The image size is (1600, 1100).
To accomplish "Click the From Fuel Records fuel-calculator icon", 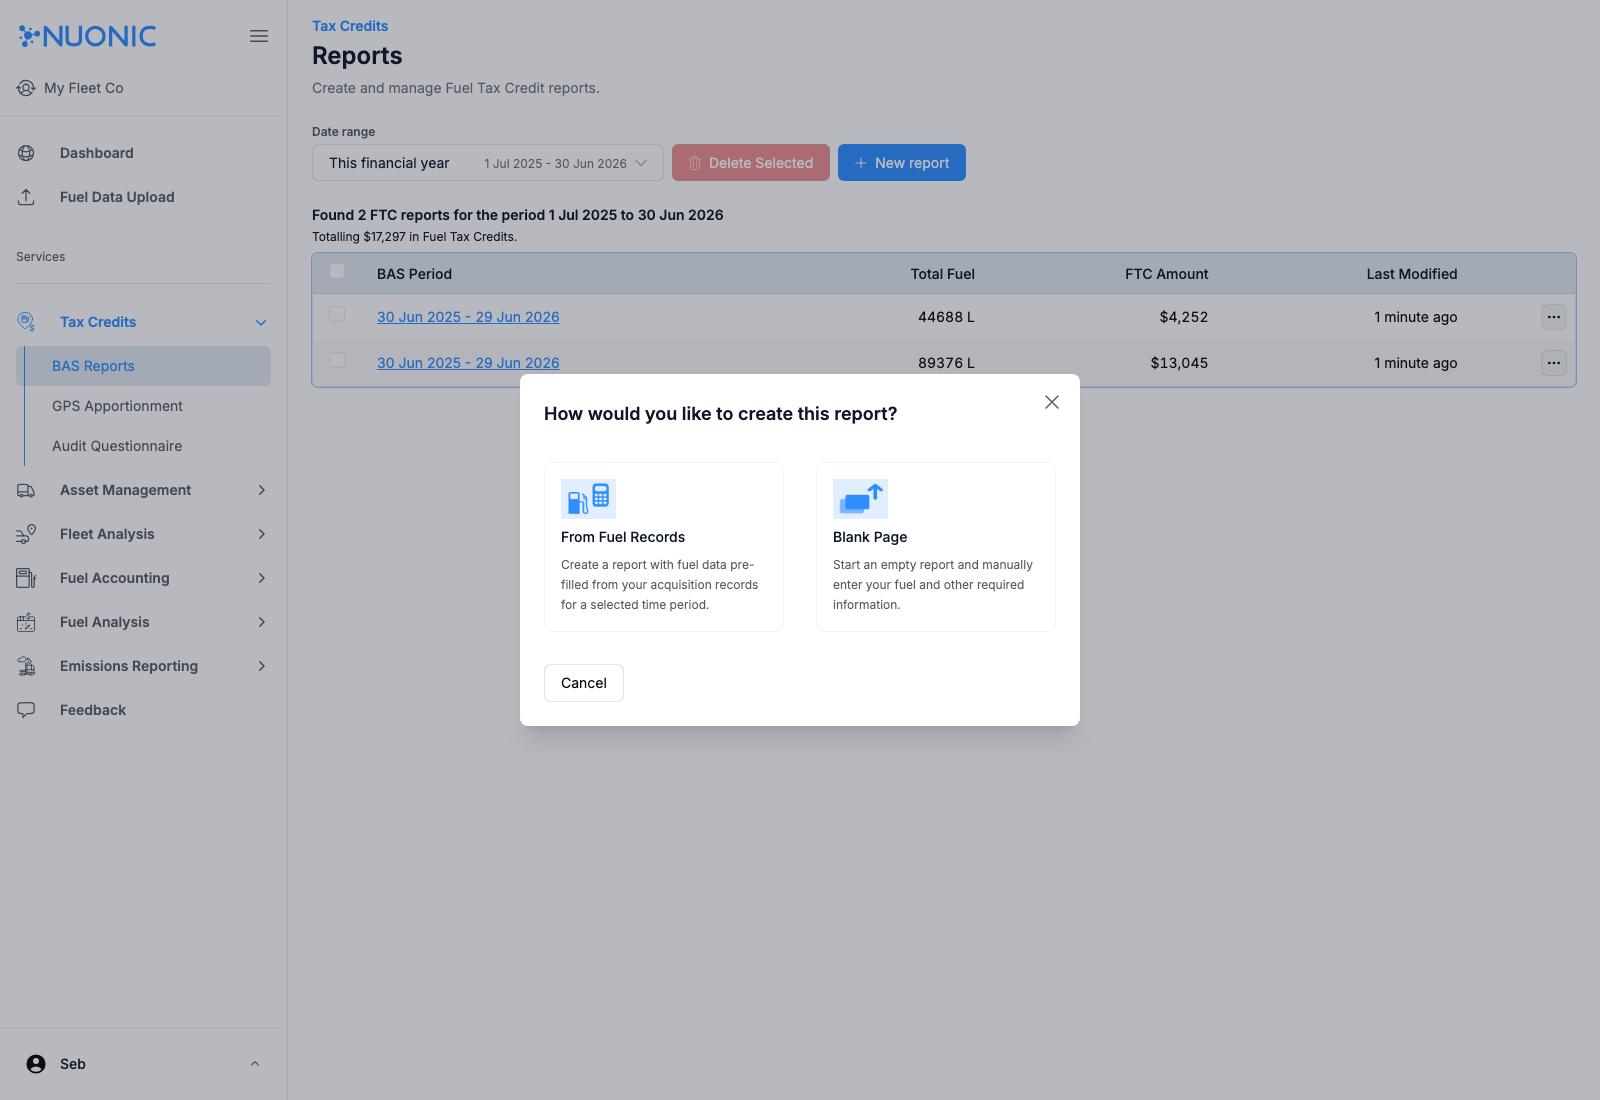I will (587, 498).
